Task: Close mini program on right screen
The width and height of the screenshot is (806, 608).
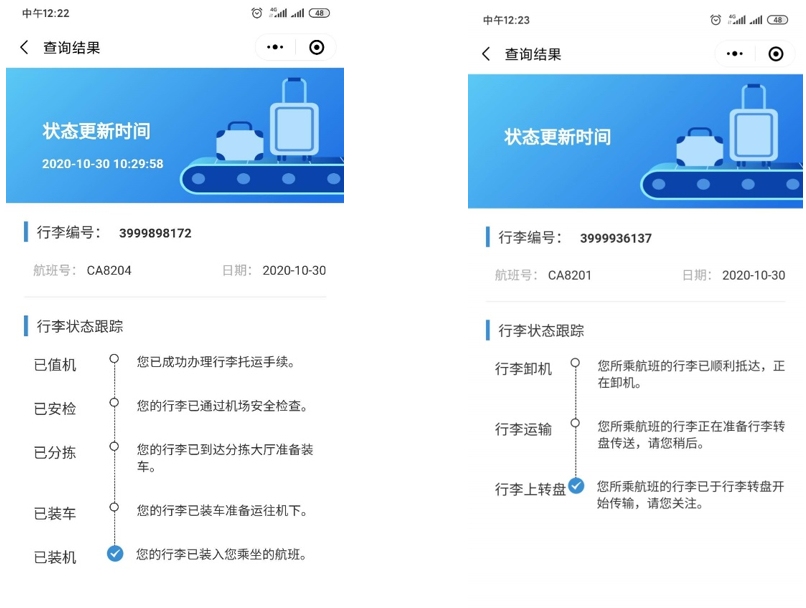Action: click(776, 53)
